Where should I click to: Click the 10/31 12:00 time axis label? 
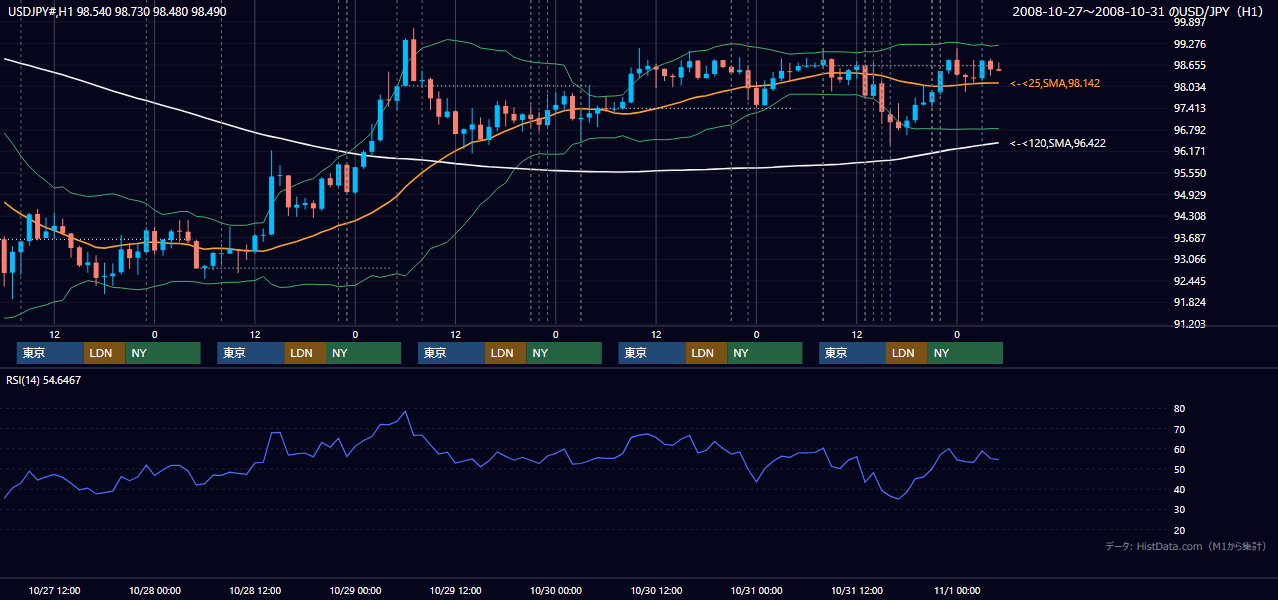click(857, 590)
